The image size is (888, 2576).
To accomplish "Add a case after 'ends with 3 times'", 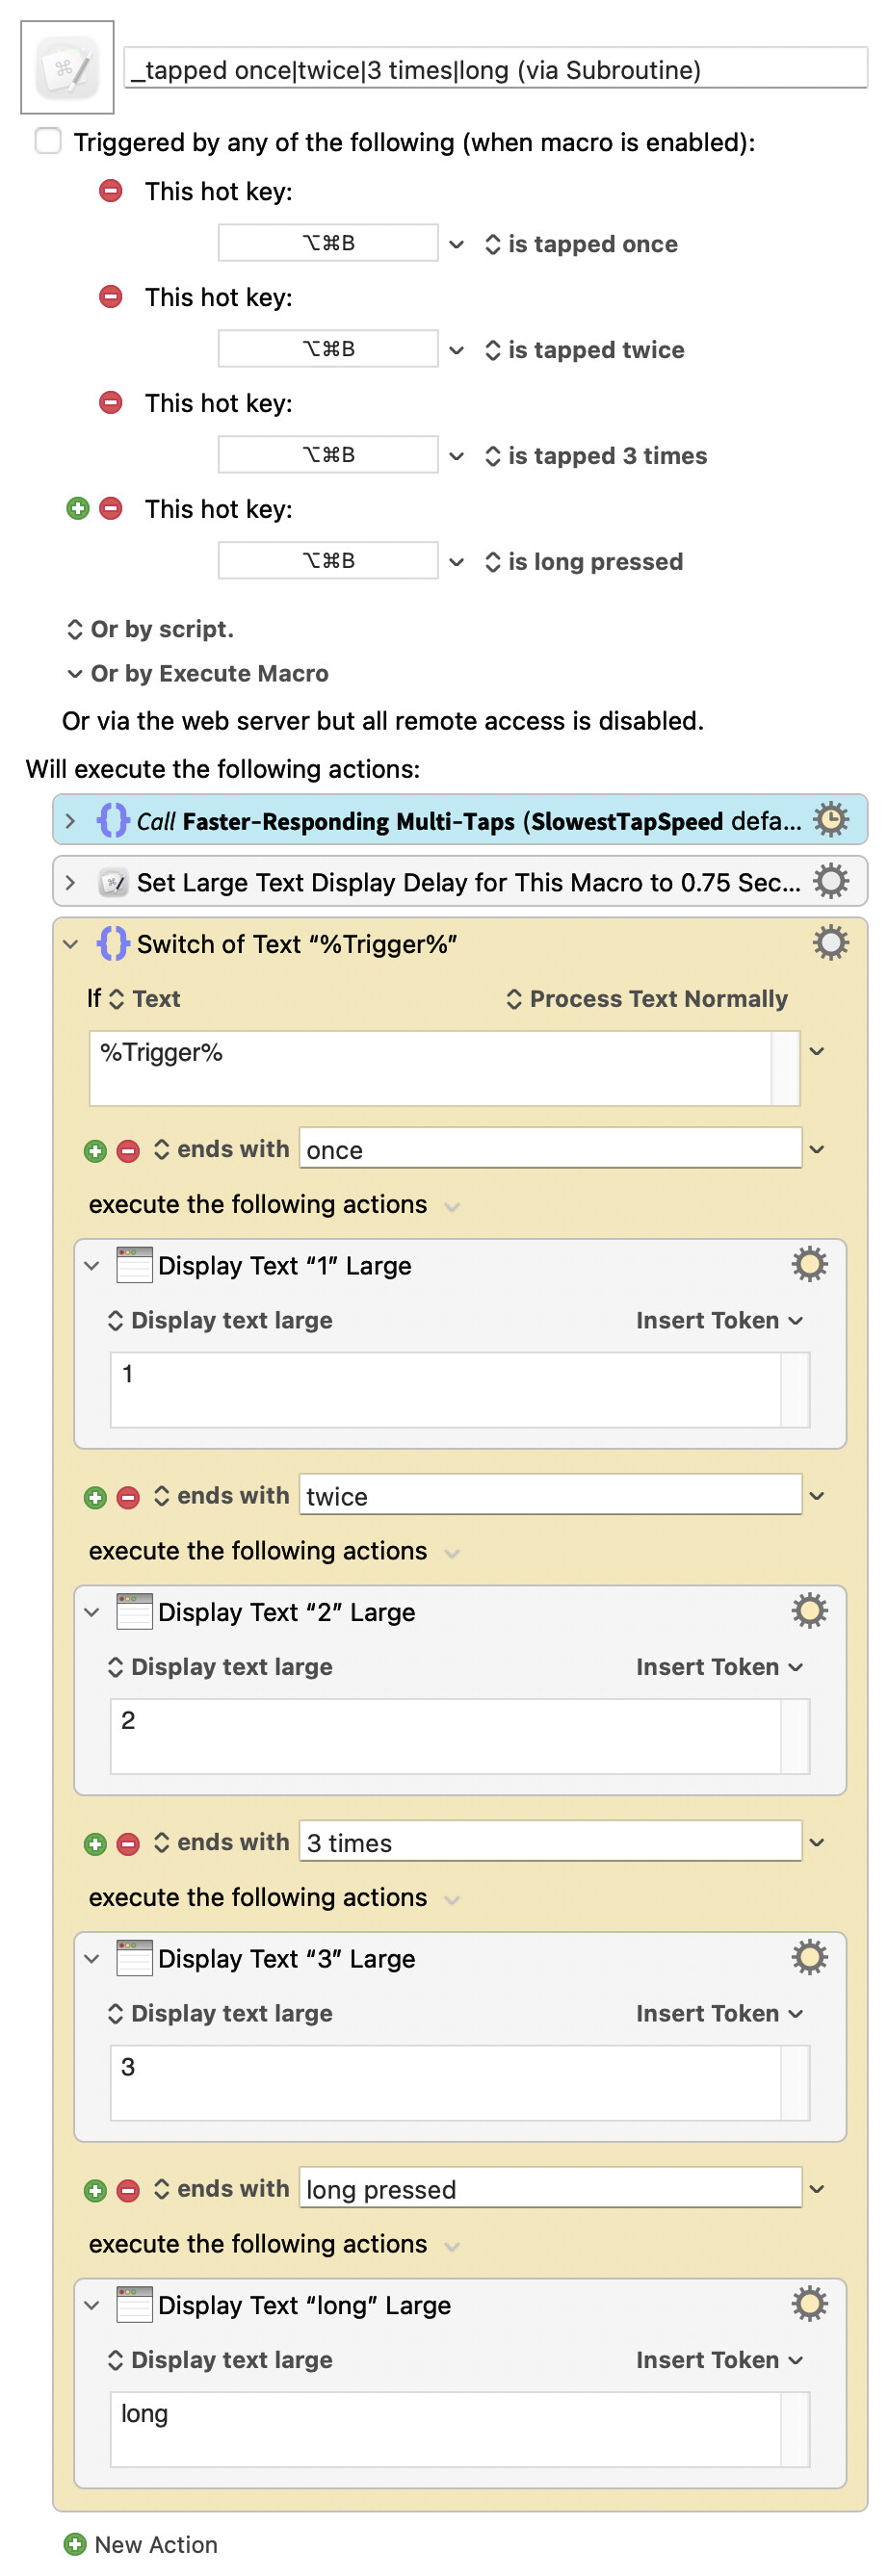I will [95, 1843].
